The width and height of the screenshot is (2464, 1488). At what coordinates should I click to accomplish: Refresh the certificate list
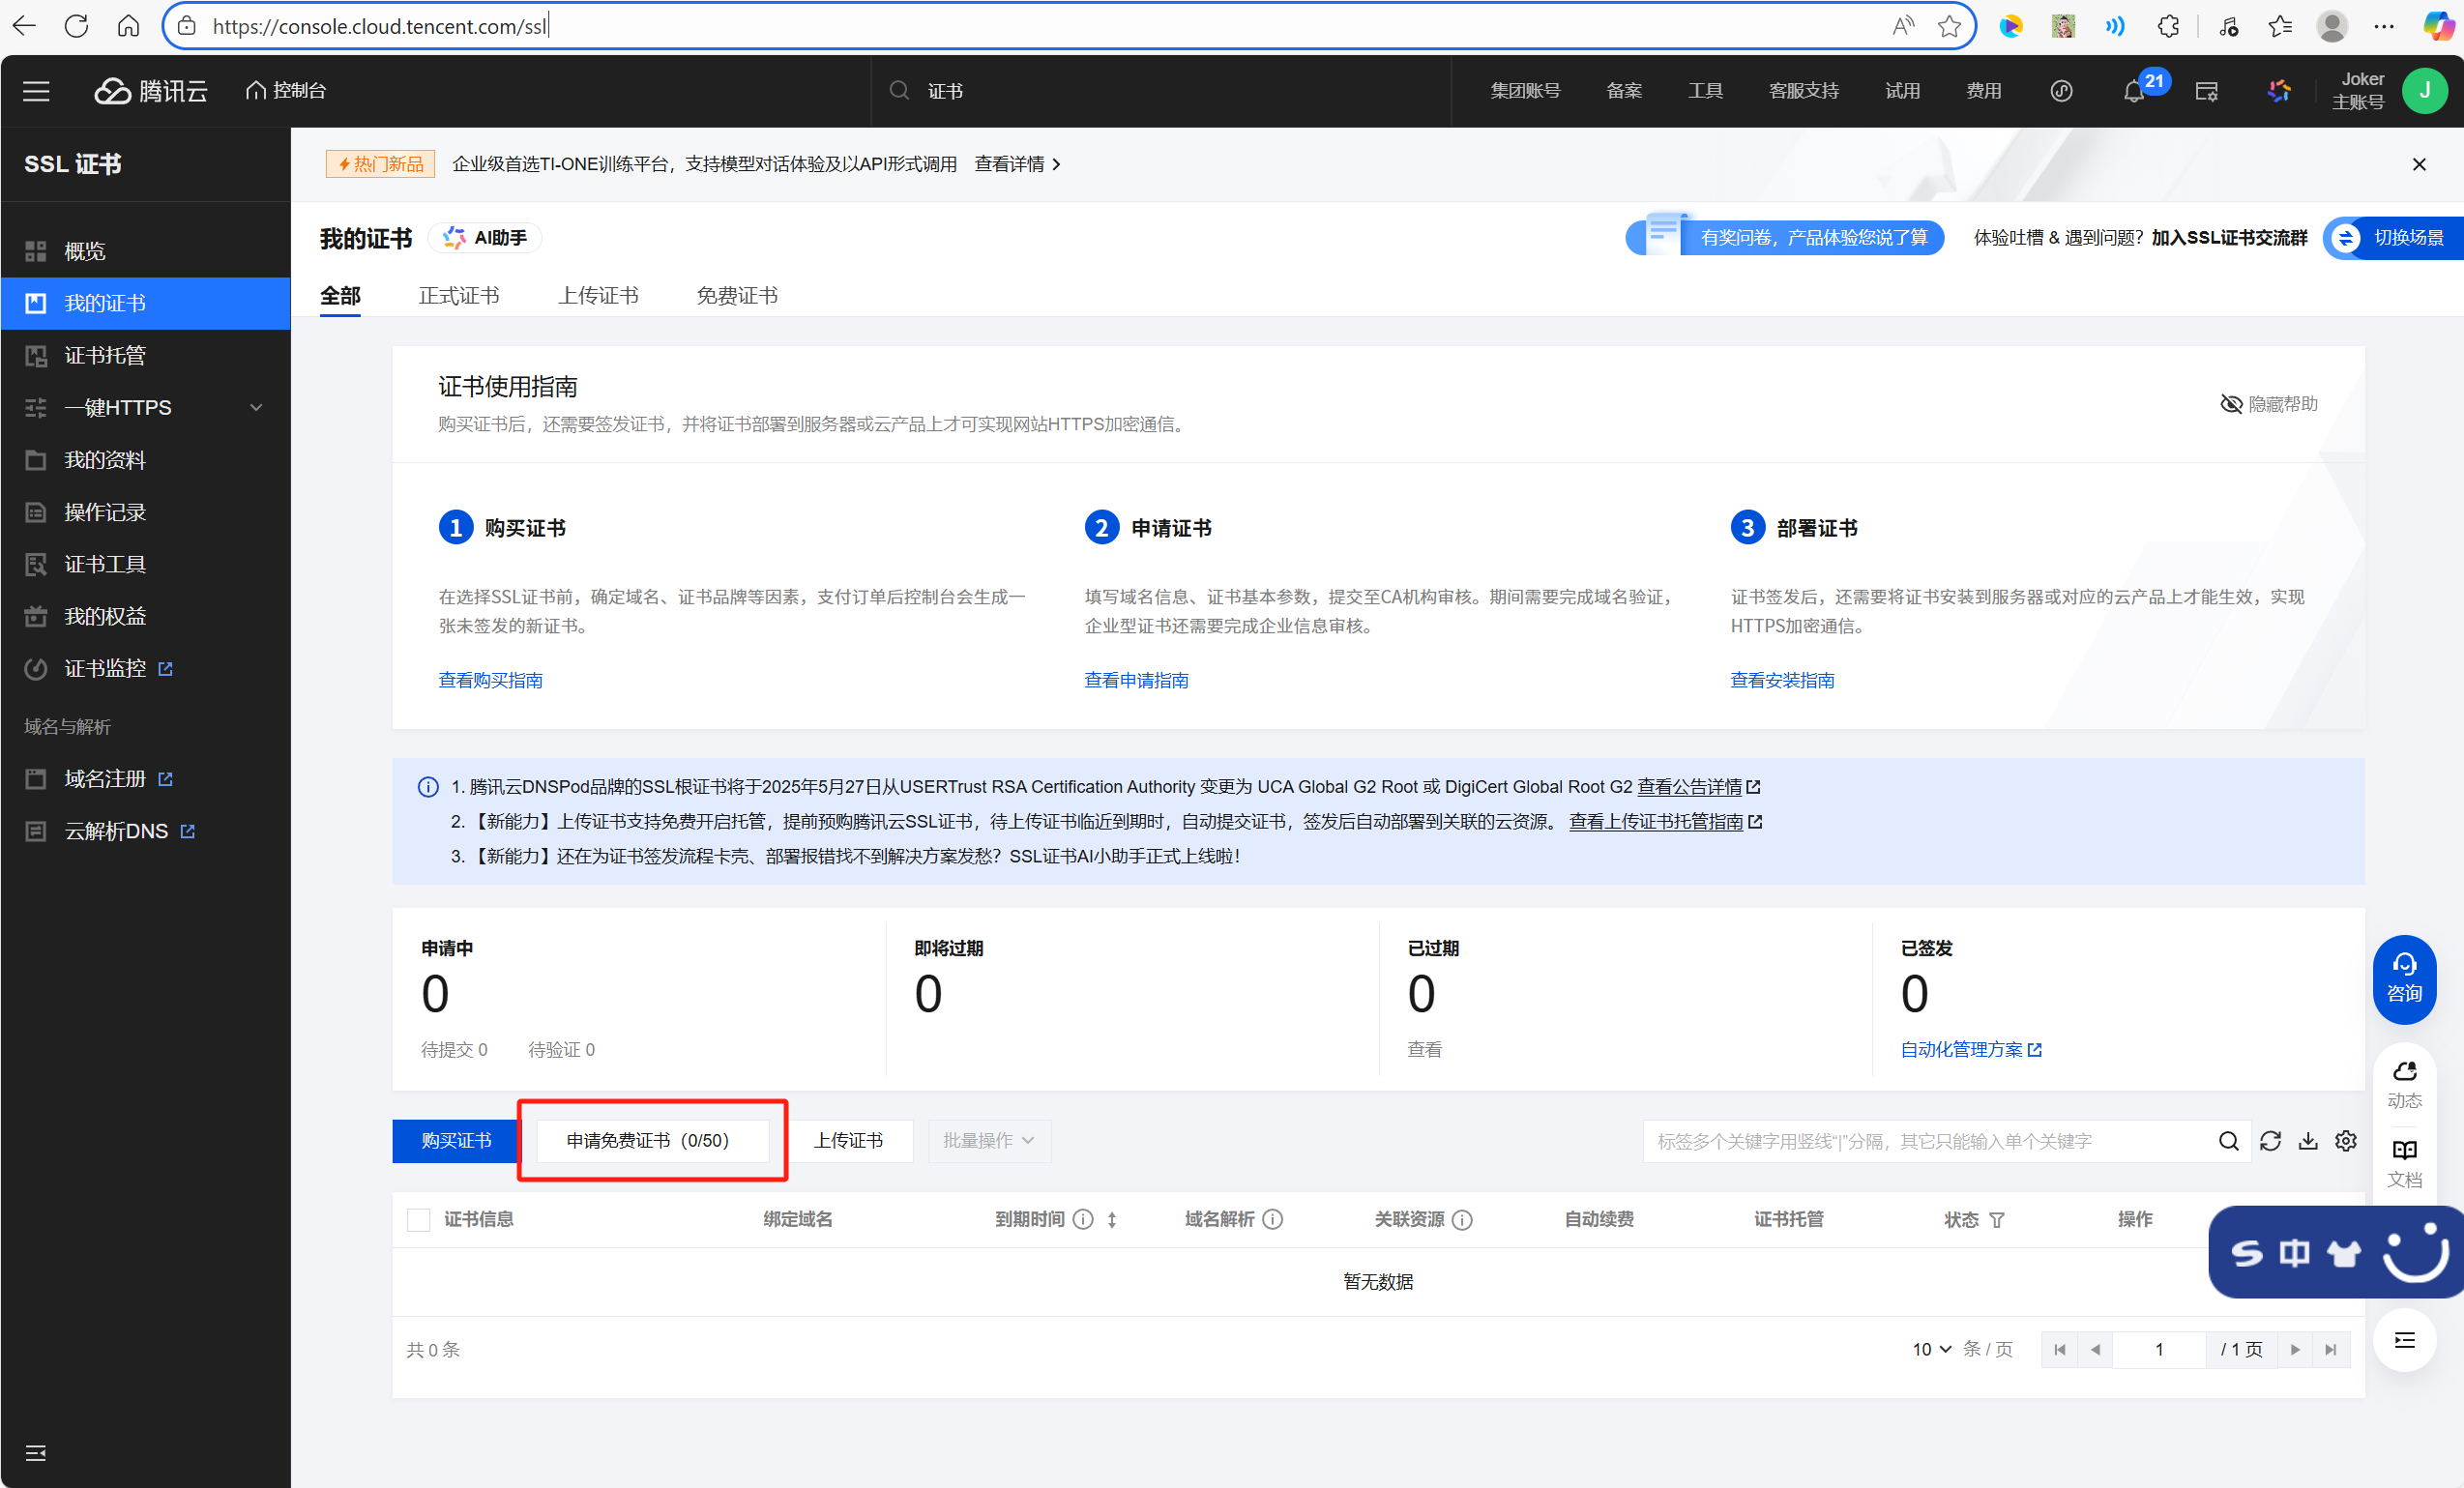[x=2270, y=1141]
